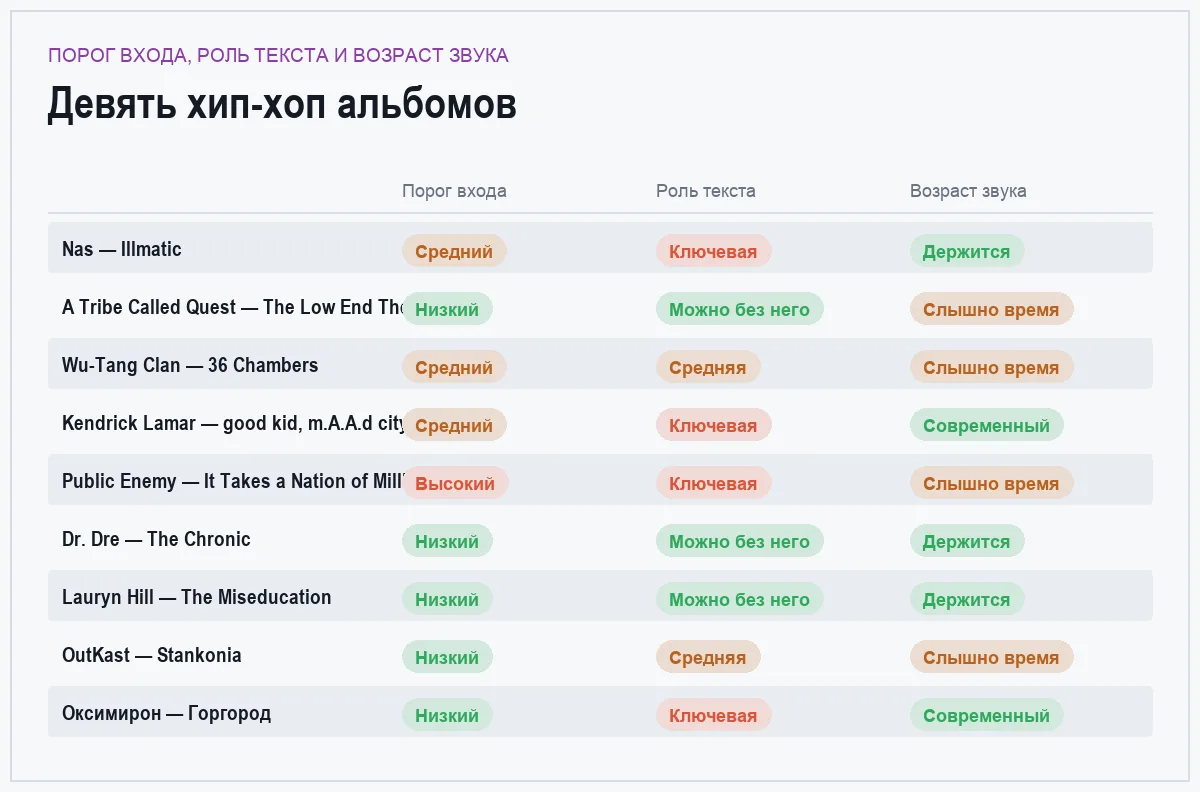Click the Dr. Dre — The Chronic title
Viewport: 1200px width, 792px height.
coord(156,539)
